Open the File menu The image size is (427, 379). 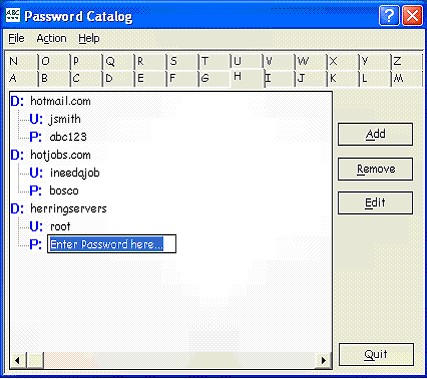pyautogui.click(x=16, y=38)
